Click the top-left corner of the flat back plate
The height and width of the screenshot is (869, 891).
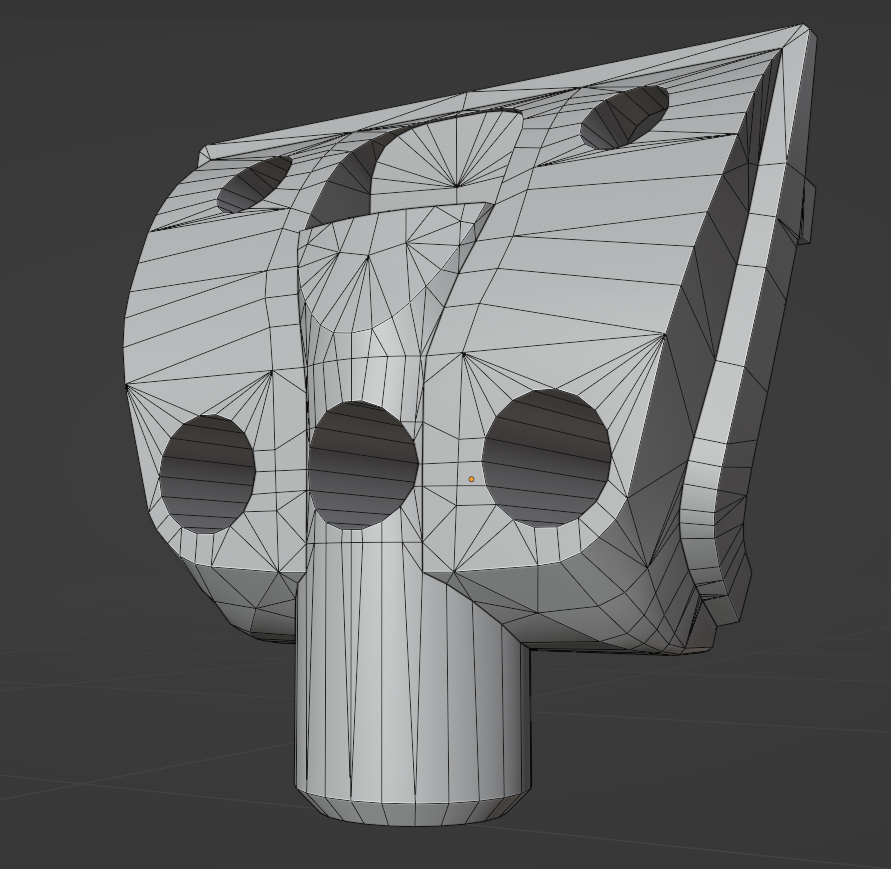click(x=205, y=153)
